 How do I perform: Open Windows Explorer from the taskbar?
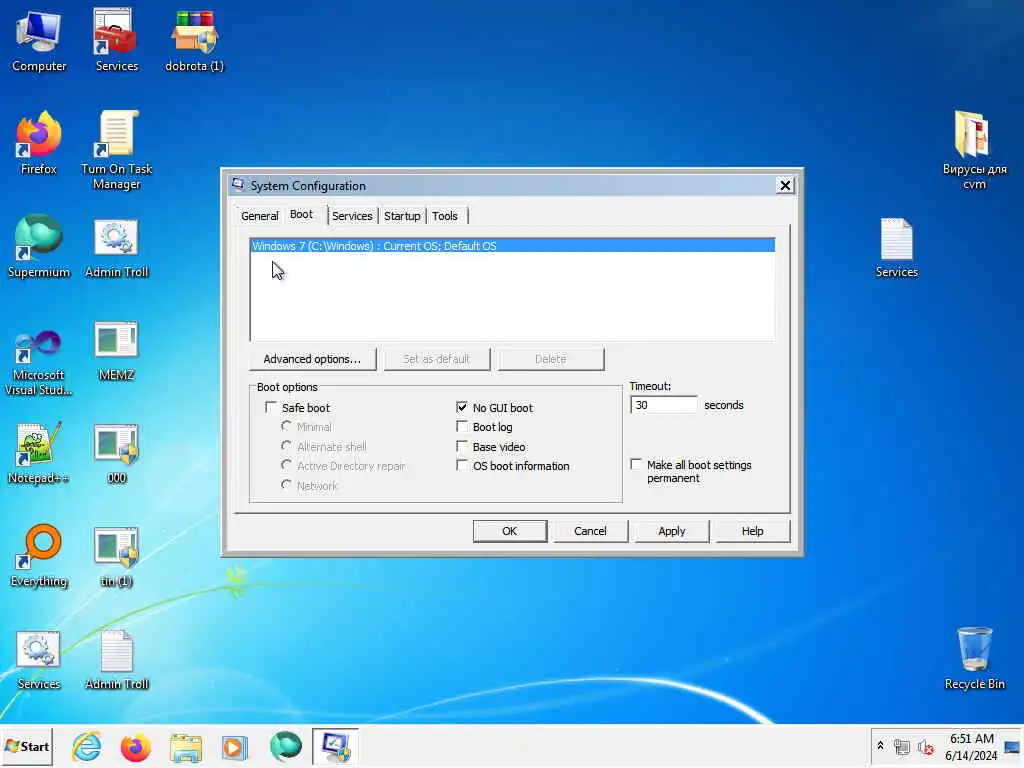[185, 746]
